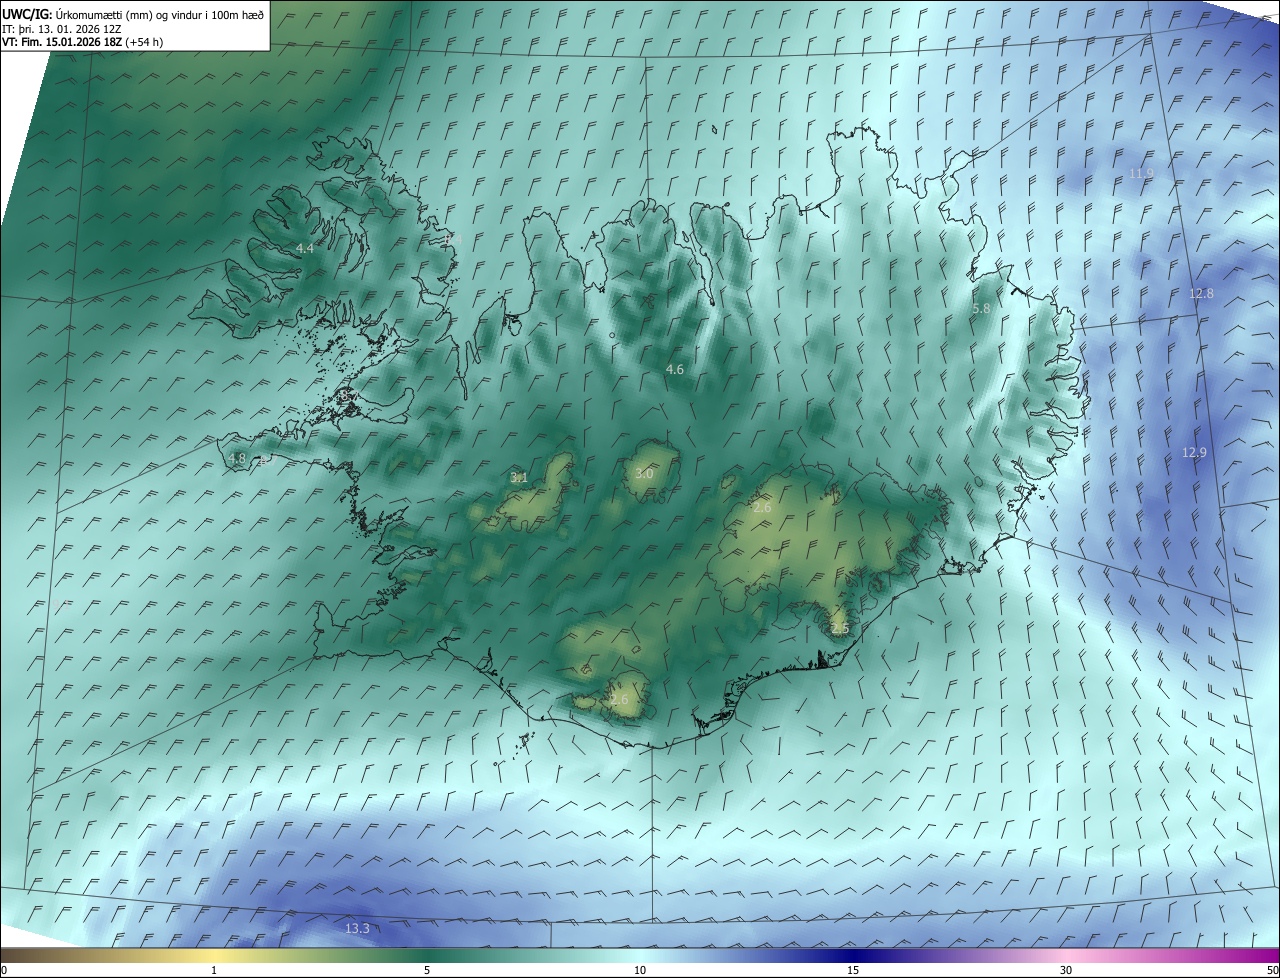Click the '30' tick on the colour scale
Image resolution: width=1280 pixels, height=978 pixels.
tap(1066, 970)
